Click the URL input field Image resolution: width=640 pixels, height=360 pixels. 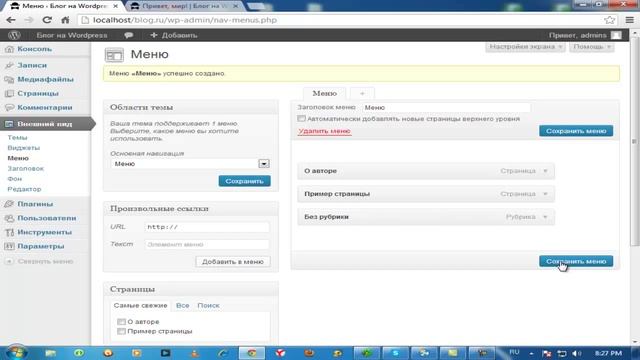pyautogui.click(x=207, y=227)
